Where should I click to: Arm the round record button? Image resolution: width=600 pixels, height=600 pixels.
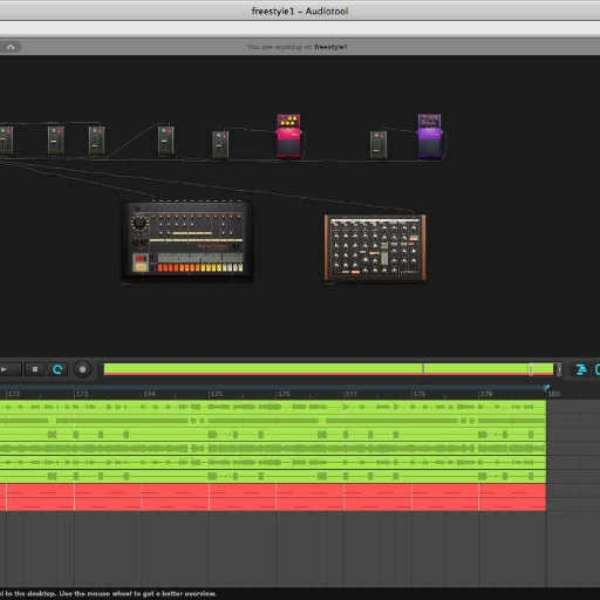coord(82,370)
